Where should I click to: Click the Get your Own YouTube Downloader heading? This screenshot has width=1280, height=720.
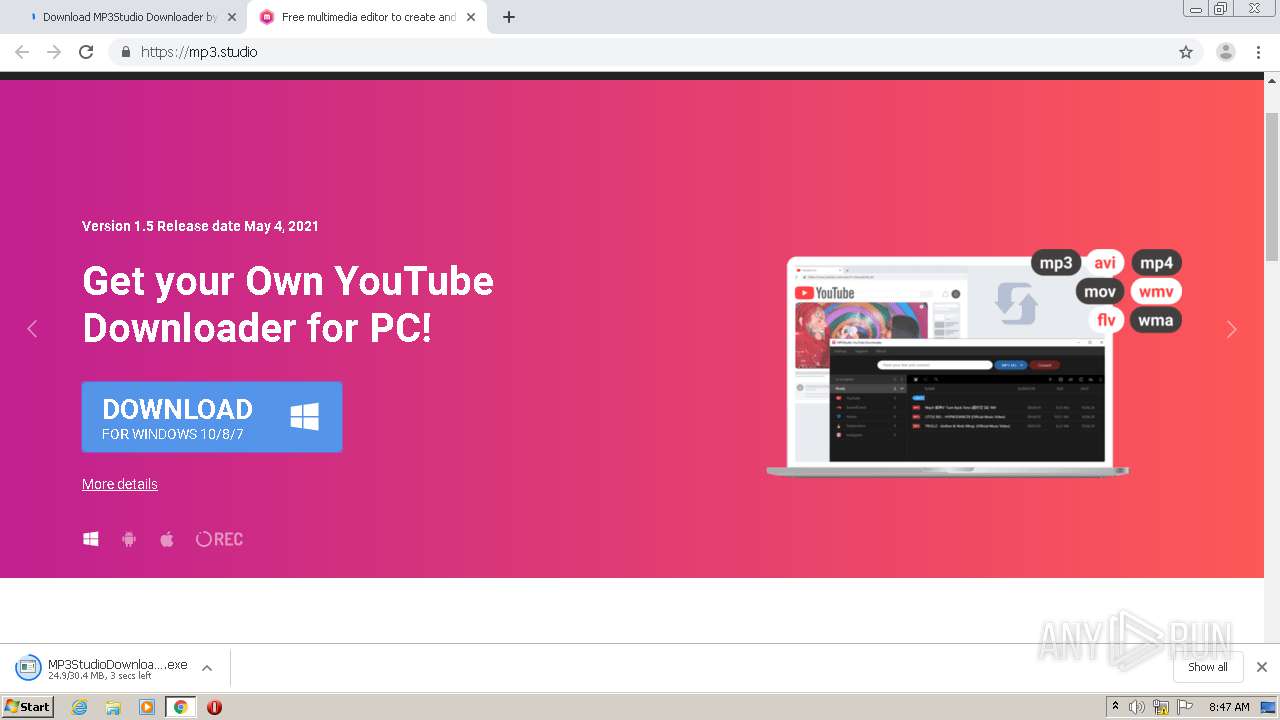[x=288, y=304]
